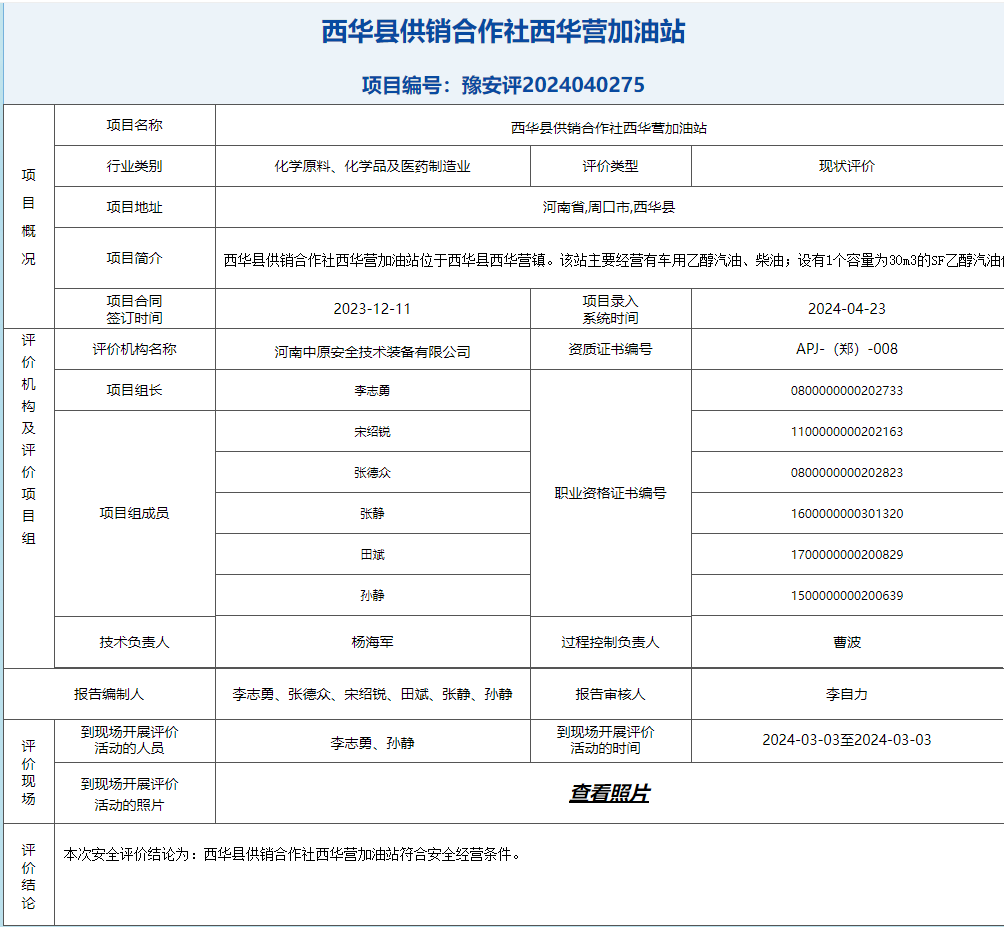Click the project introduction paragraph text
This screenshot has height=927, width=1004.
[613, 261]
